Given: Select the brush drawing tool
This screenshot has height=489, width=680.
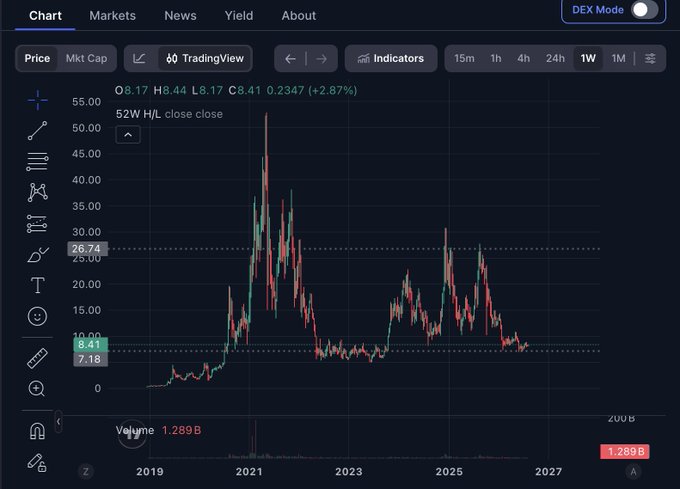Looking at the screenshot, I should (x=37, y=255).
